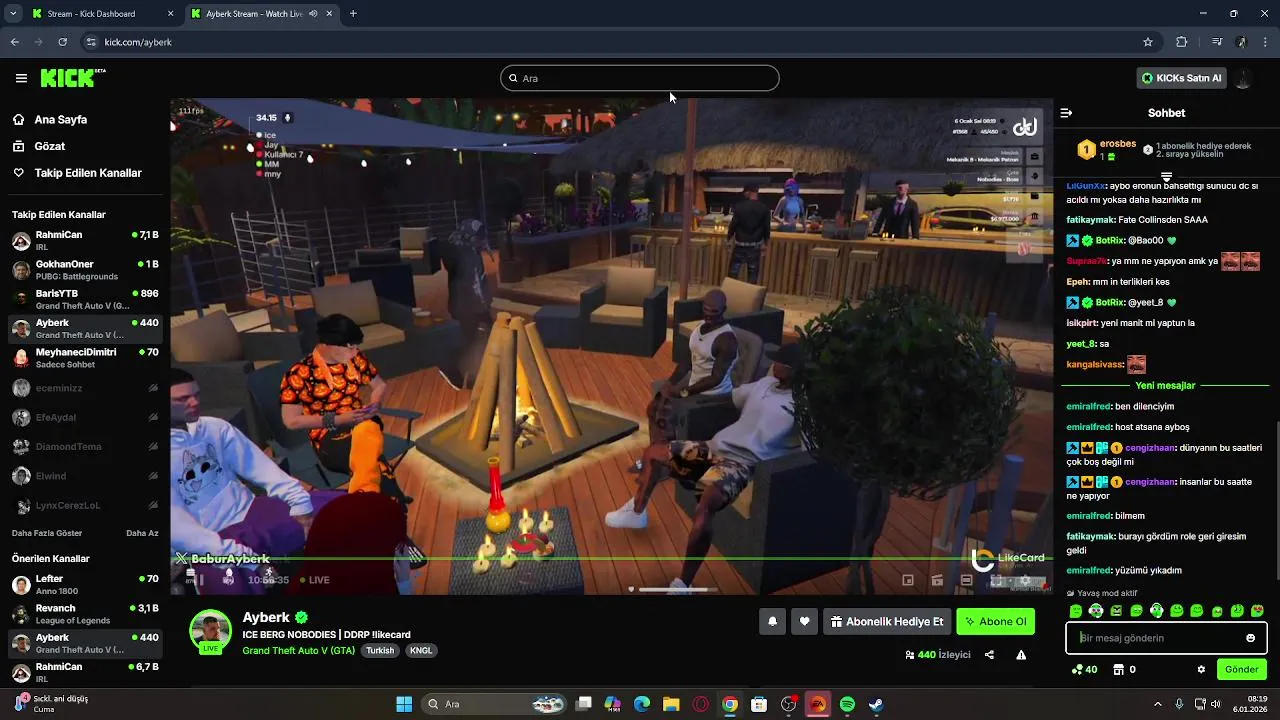Open video settings gear

click(1024, 580)
